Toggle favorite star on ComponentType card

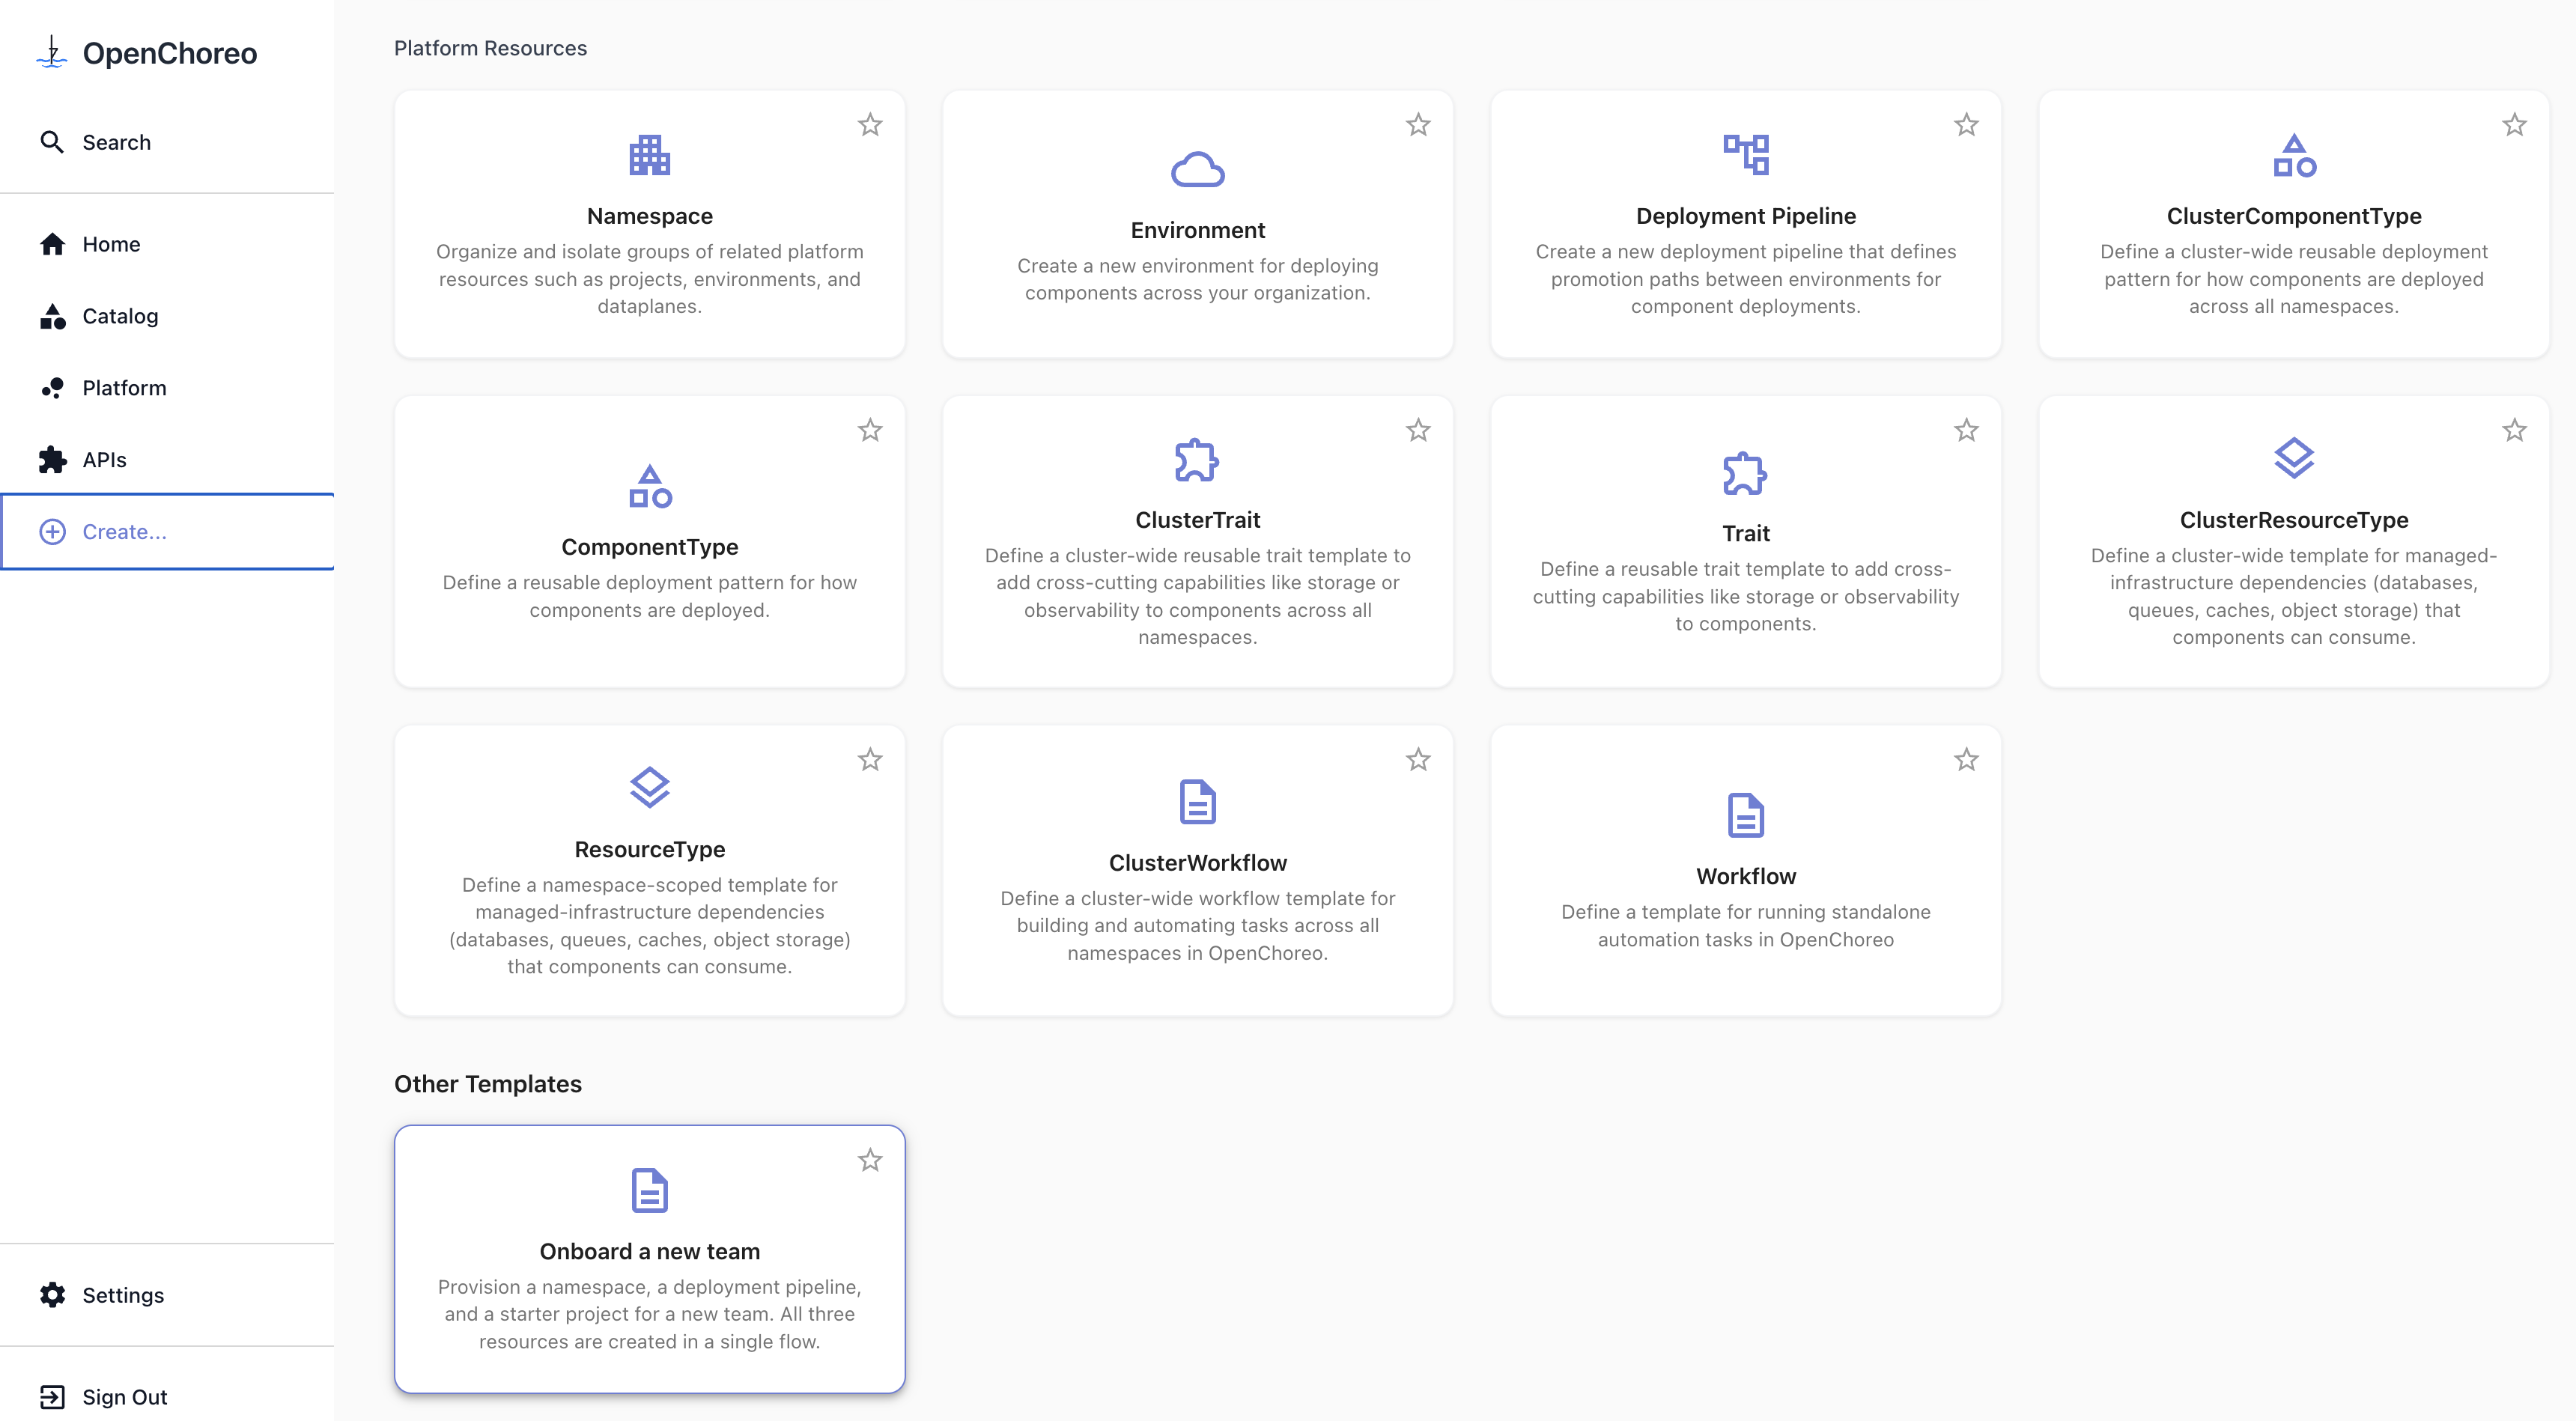pos(870,430)
